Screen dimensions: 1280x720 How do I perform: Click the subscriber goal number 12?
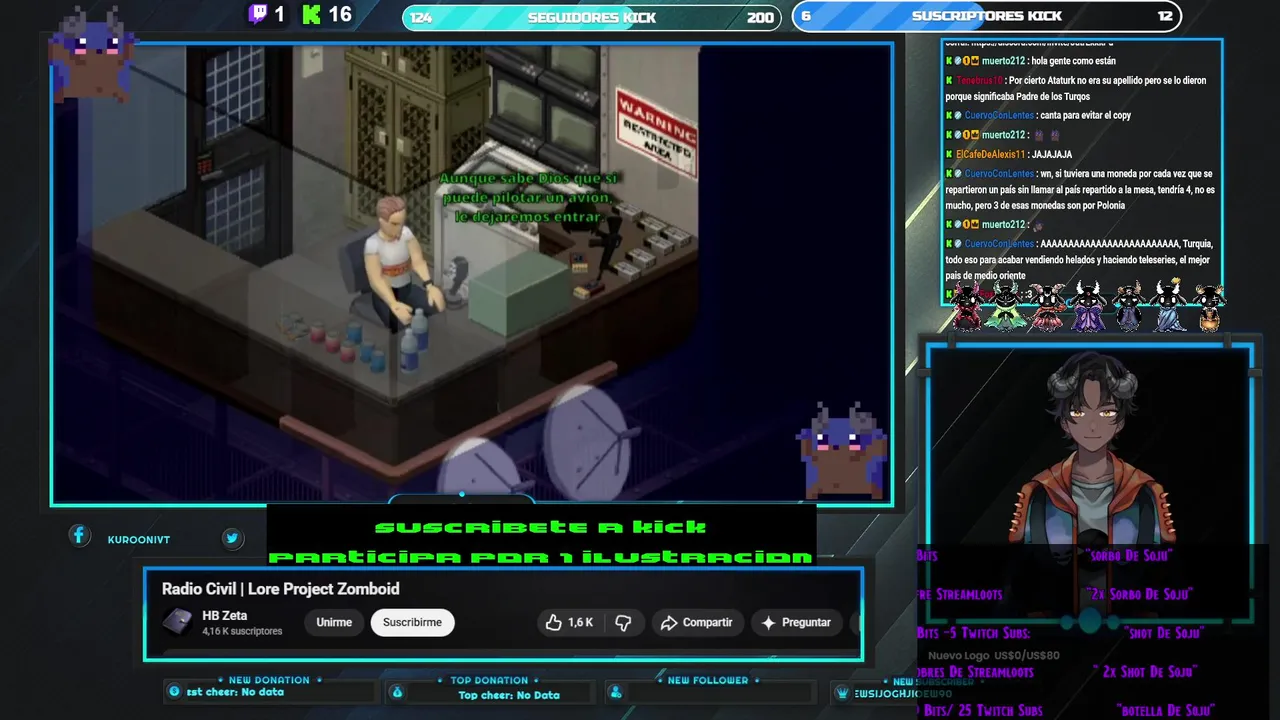click(x=1165, y=16)
